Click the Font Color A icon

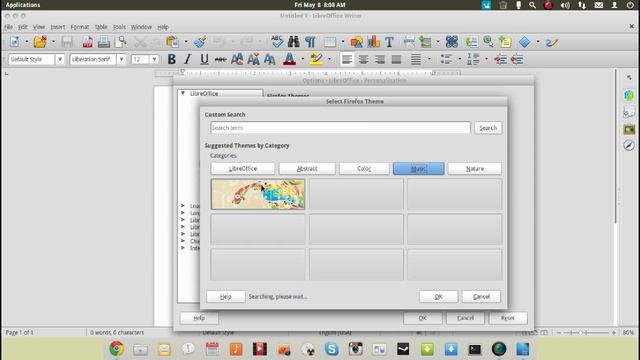pos(289,59)
